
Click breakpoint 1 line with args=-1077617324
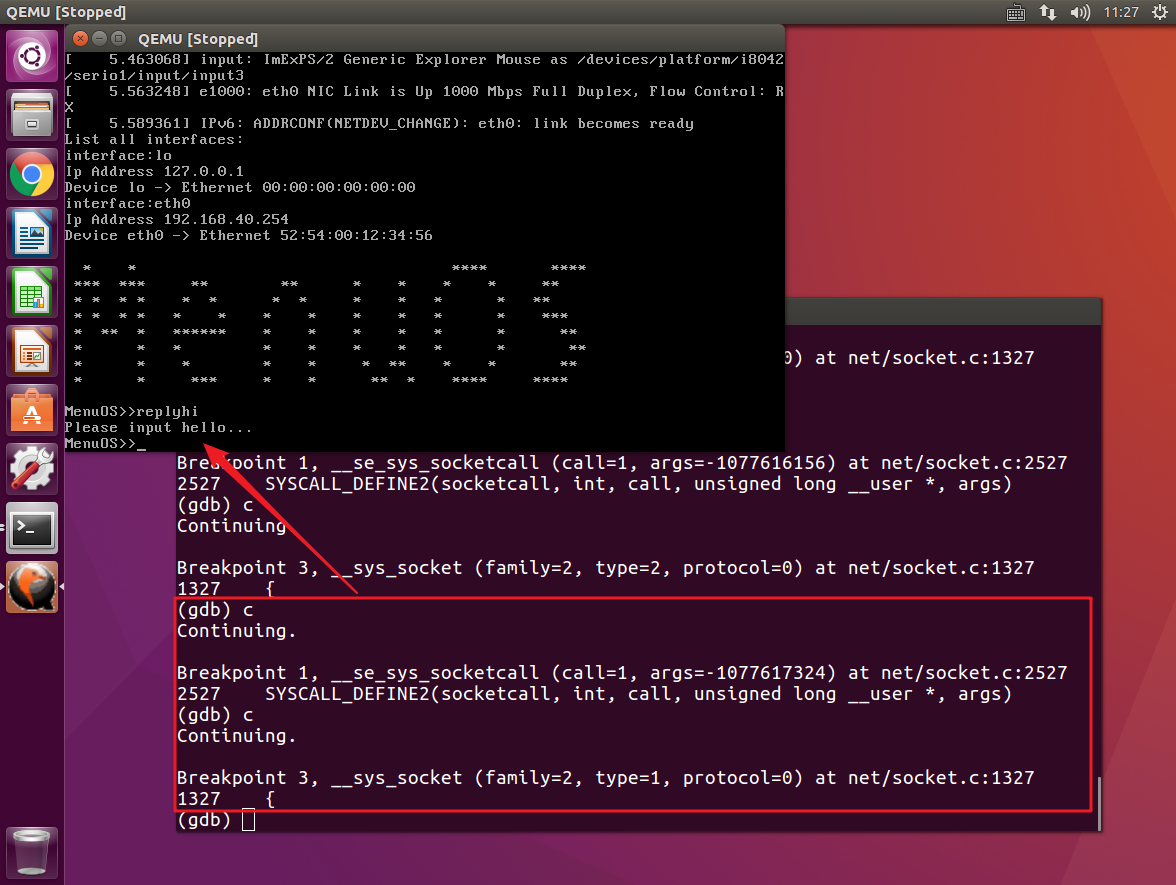622,673
